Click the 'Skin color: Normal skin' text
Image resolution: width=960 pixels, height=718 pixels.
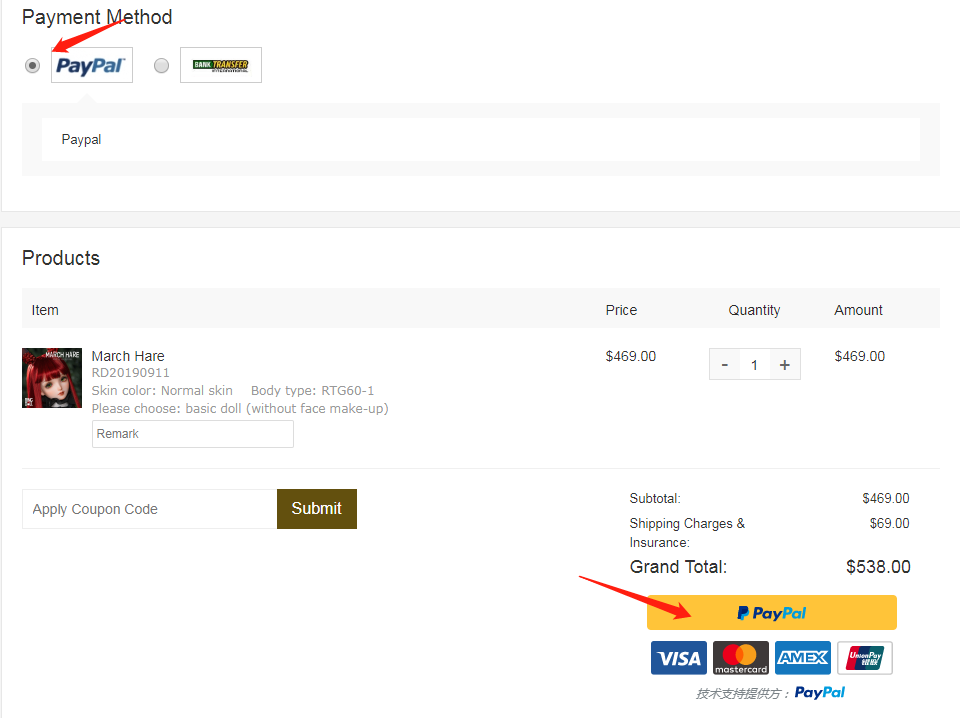[x=162, y=391]
